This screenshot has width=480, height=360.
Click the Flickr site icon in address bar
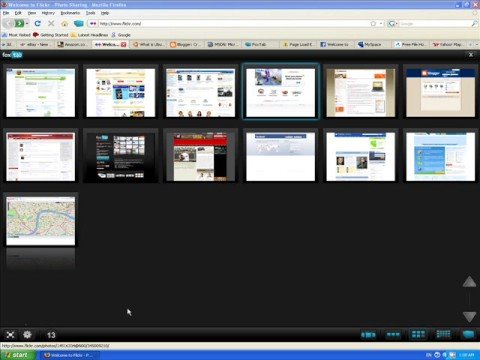coord(93,24)
